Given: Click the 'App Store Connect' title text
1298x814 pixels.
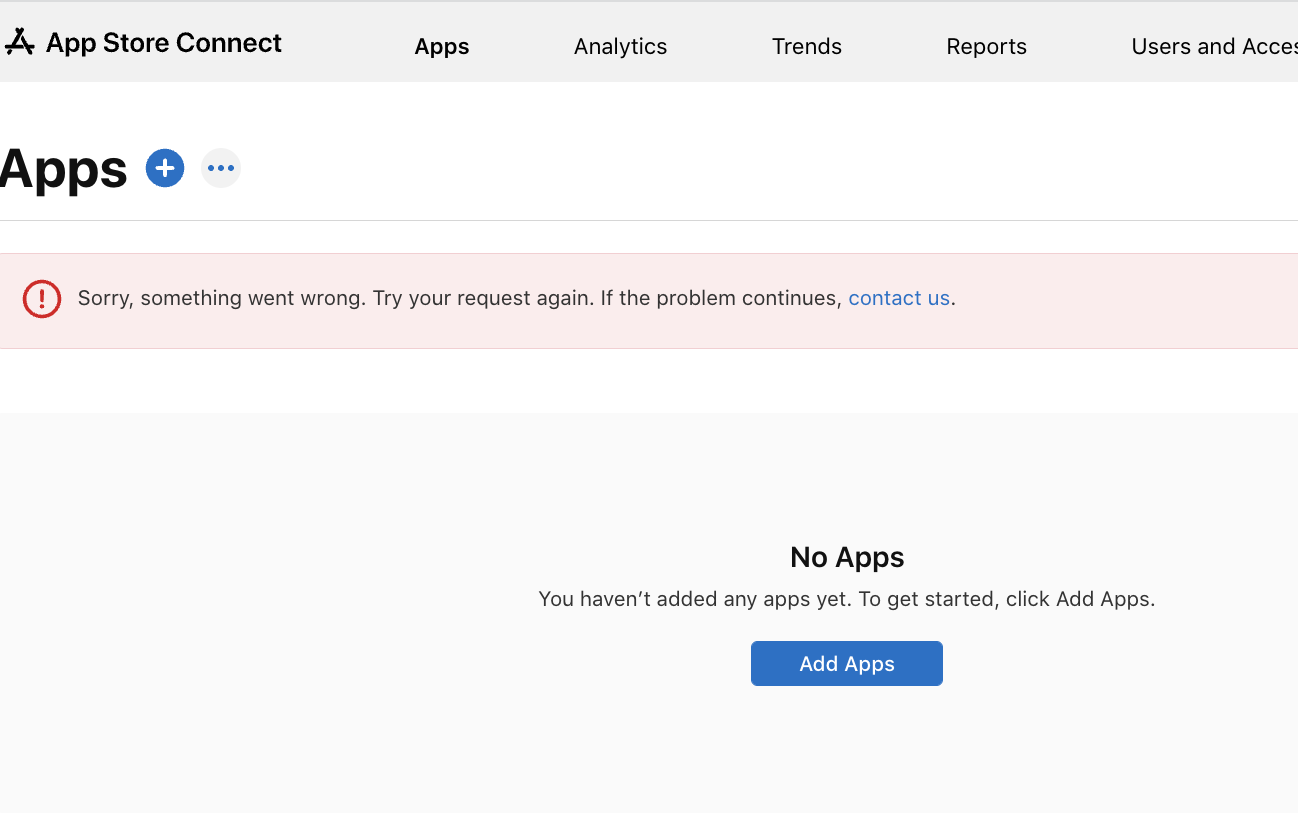Looking at the screenshot, I should pos(164,43).
